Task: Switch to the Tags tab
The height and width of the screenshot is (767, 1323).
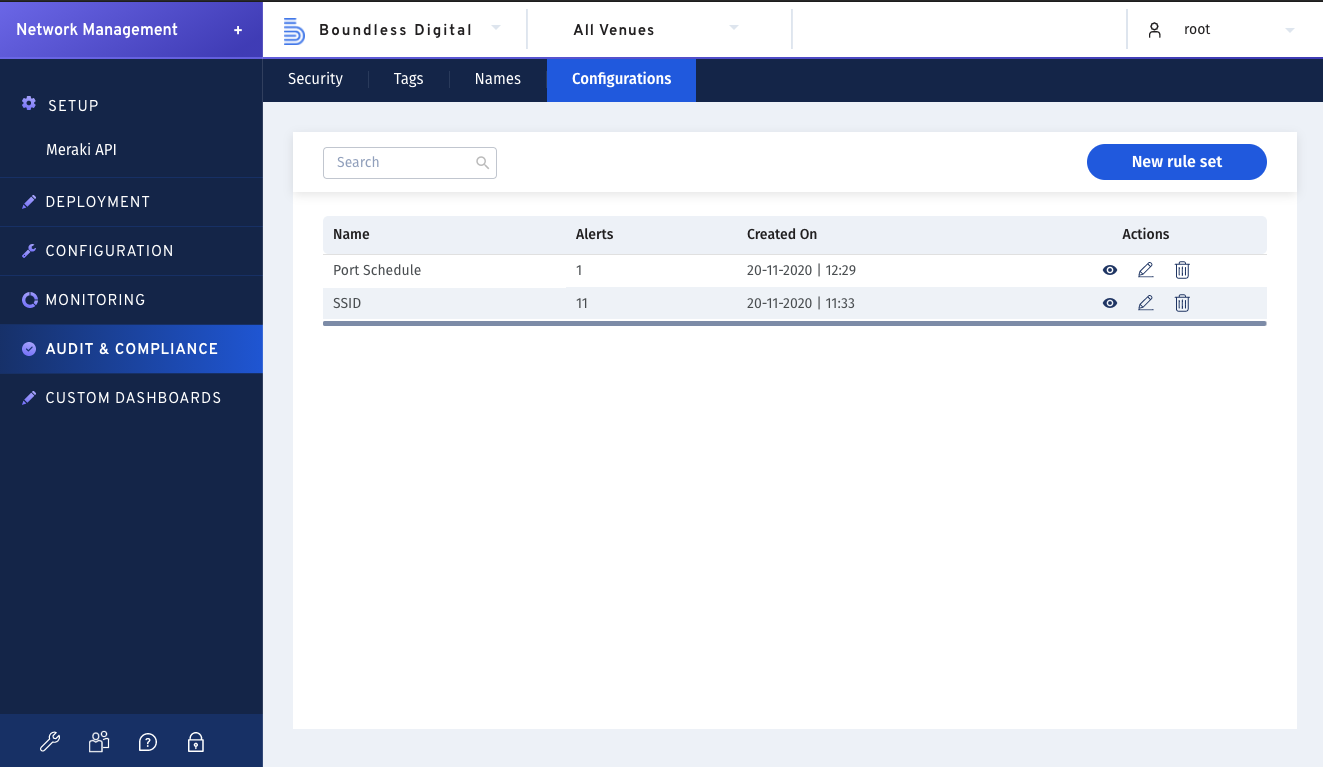Action: coord(408,79)
